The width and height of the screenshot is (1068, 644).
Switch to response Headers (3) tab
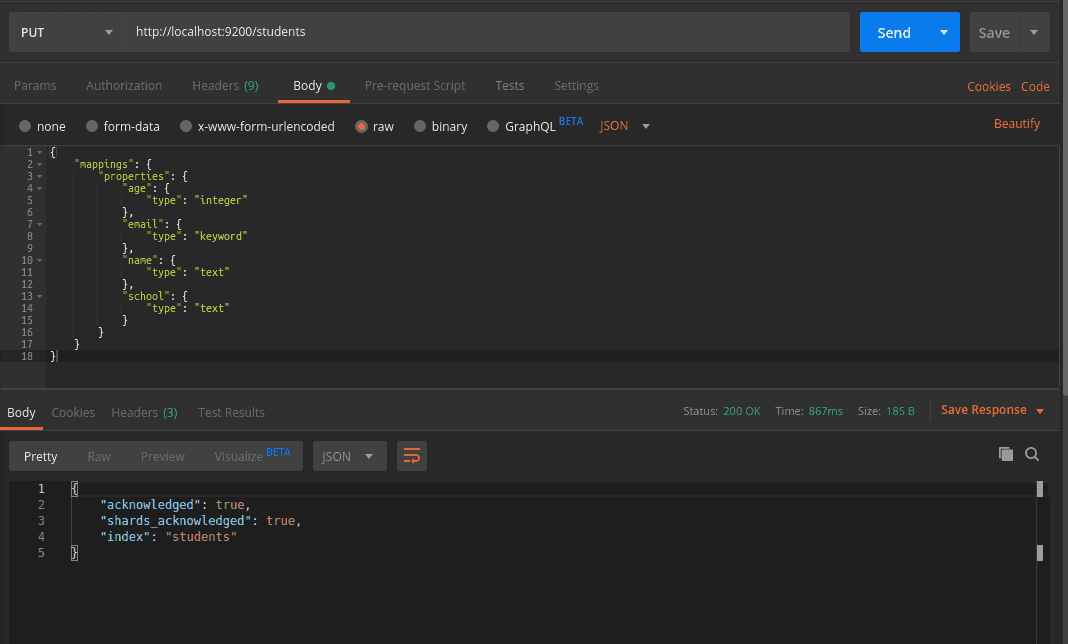pyautogui.click(x=144, y=412)
